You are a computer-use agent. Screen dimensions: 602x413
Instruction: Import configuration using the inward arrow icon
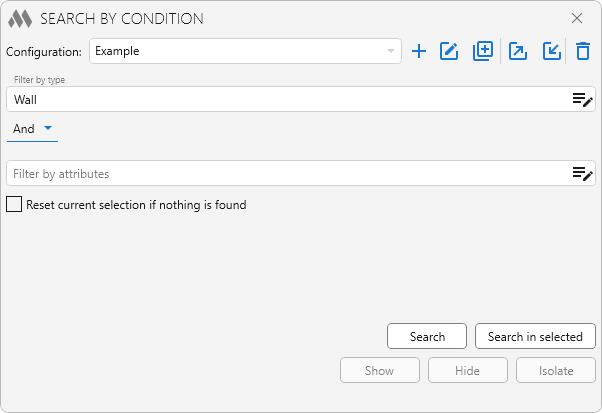(x=551, y=51)
